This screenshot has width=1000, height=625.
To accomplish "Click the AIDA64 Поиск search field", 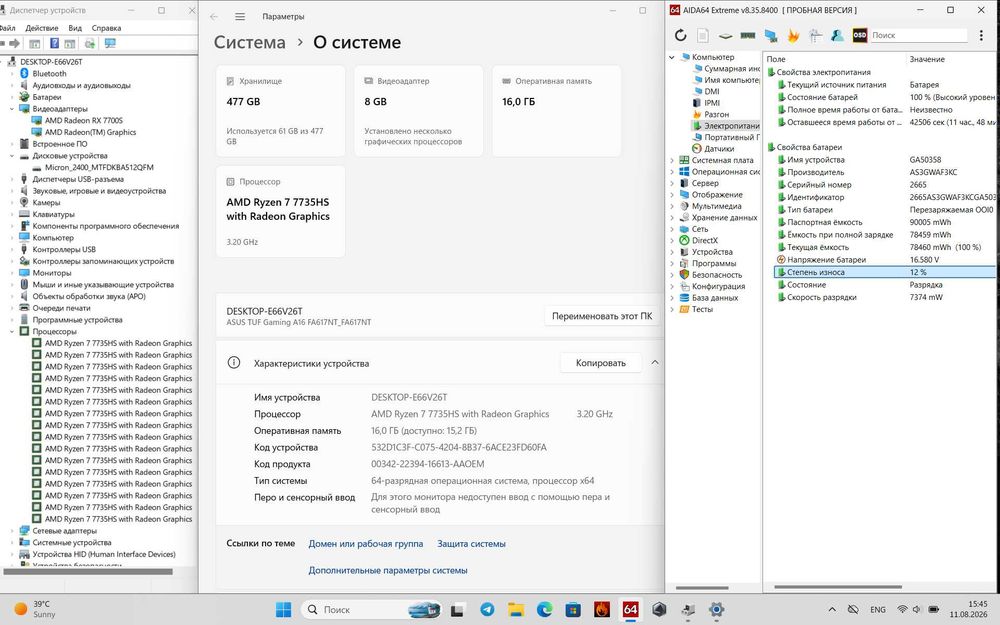I will click(918, 36).
